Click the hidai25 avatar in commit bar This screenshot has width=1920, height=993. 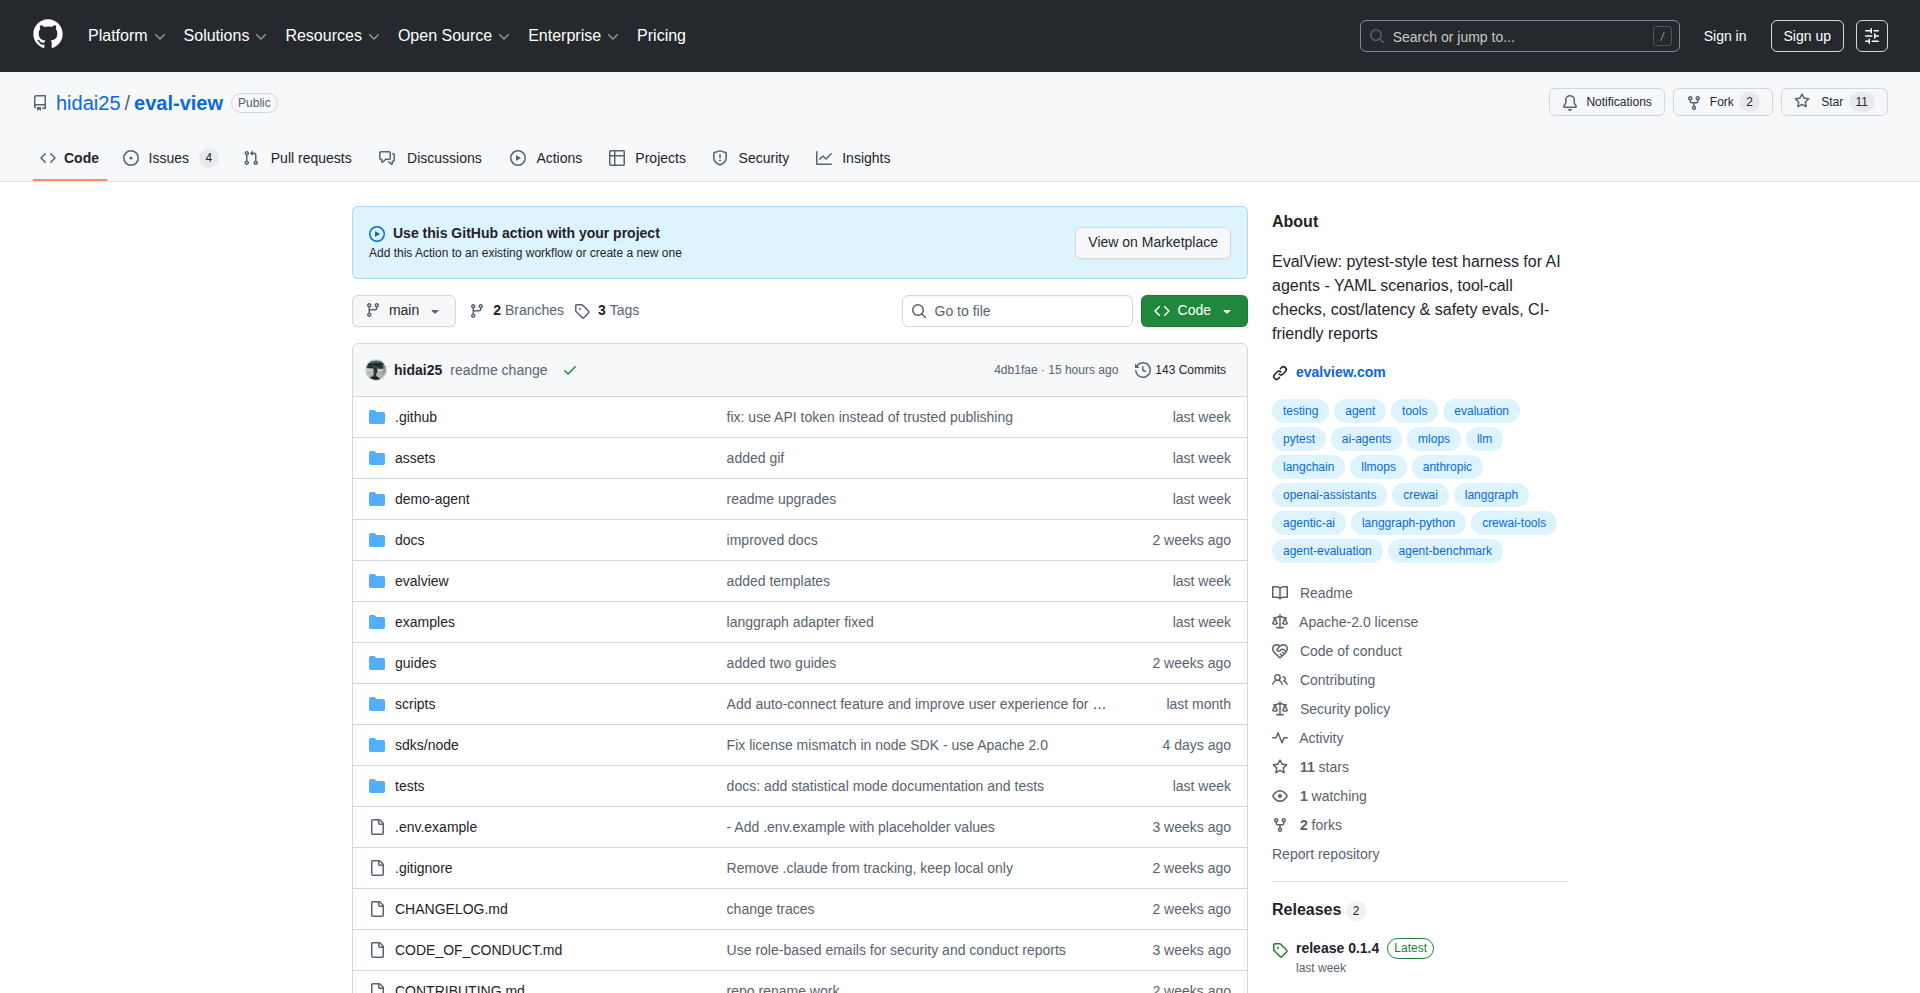pos(376,370)
